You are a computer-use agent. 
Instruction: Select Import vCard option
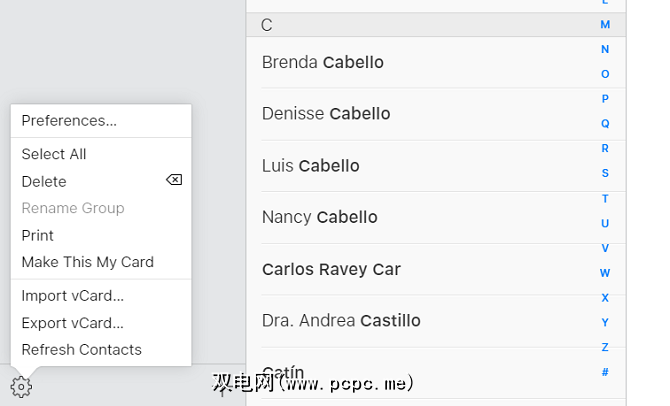click(73, 296)
